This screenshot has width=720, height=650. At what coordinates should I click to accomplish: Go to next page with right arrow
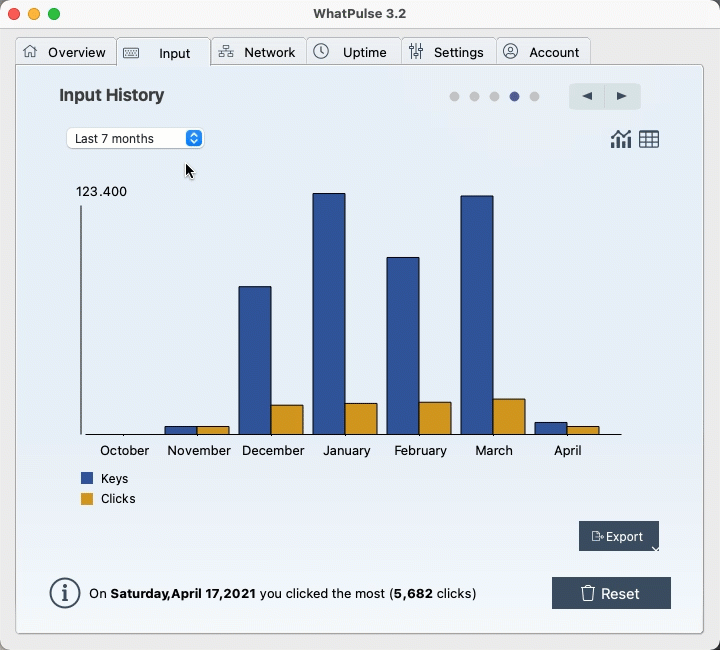click(x=622, y=96)
